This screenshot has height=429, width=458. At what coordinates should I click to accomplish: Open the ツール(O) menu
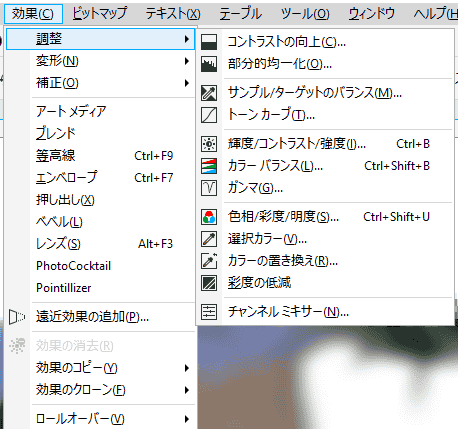point(305,14)
